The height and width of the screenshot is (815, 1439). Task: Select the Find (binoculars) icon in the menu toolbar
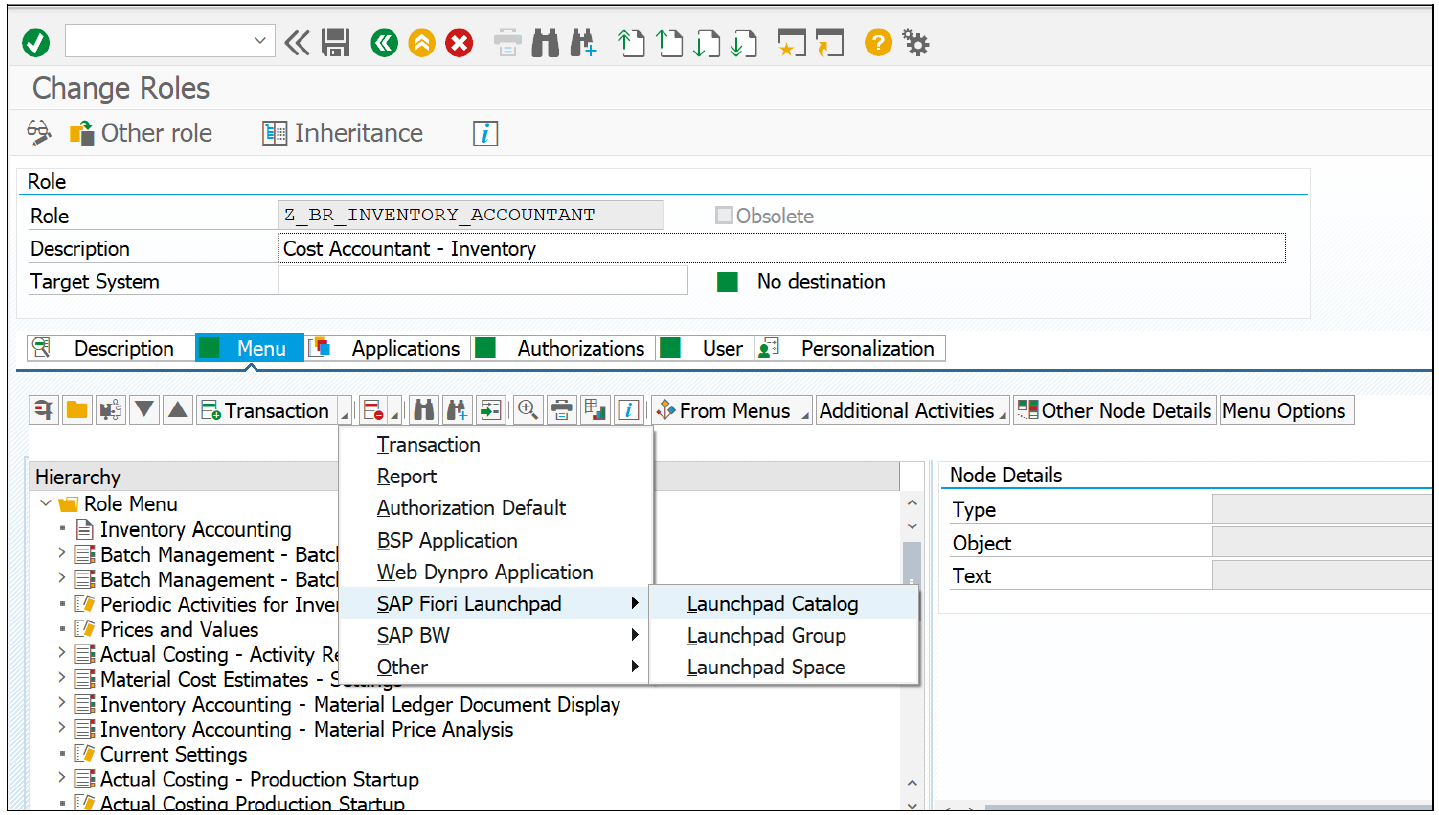click(x=423, y=410)
